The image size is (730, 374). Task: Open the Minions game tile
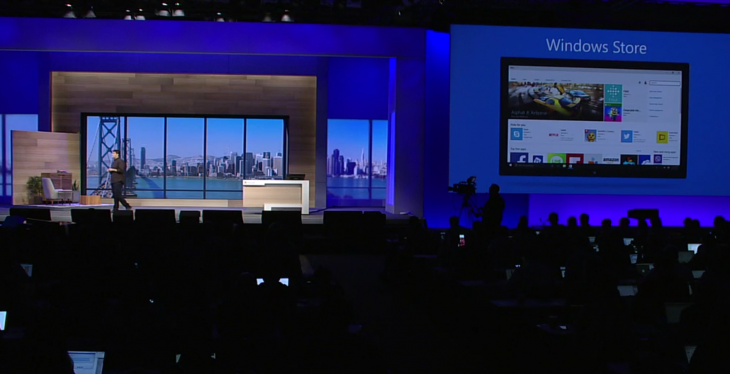tap(613, 113)
